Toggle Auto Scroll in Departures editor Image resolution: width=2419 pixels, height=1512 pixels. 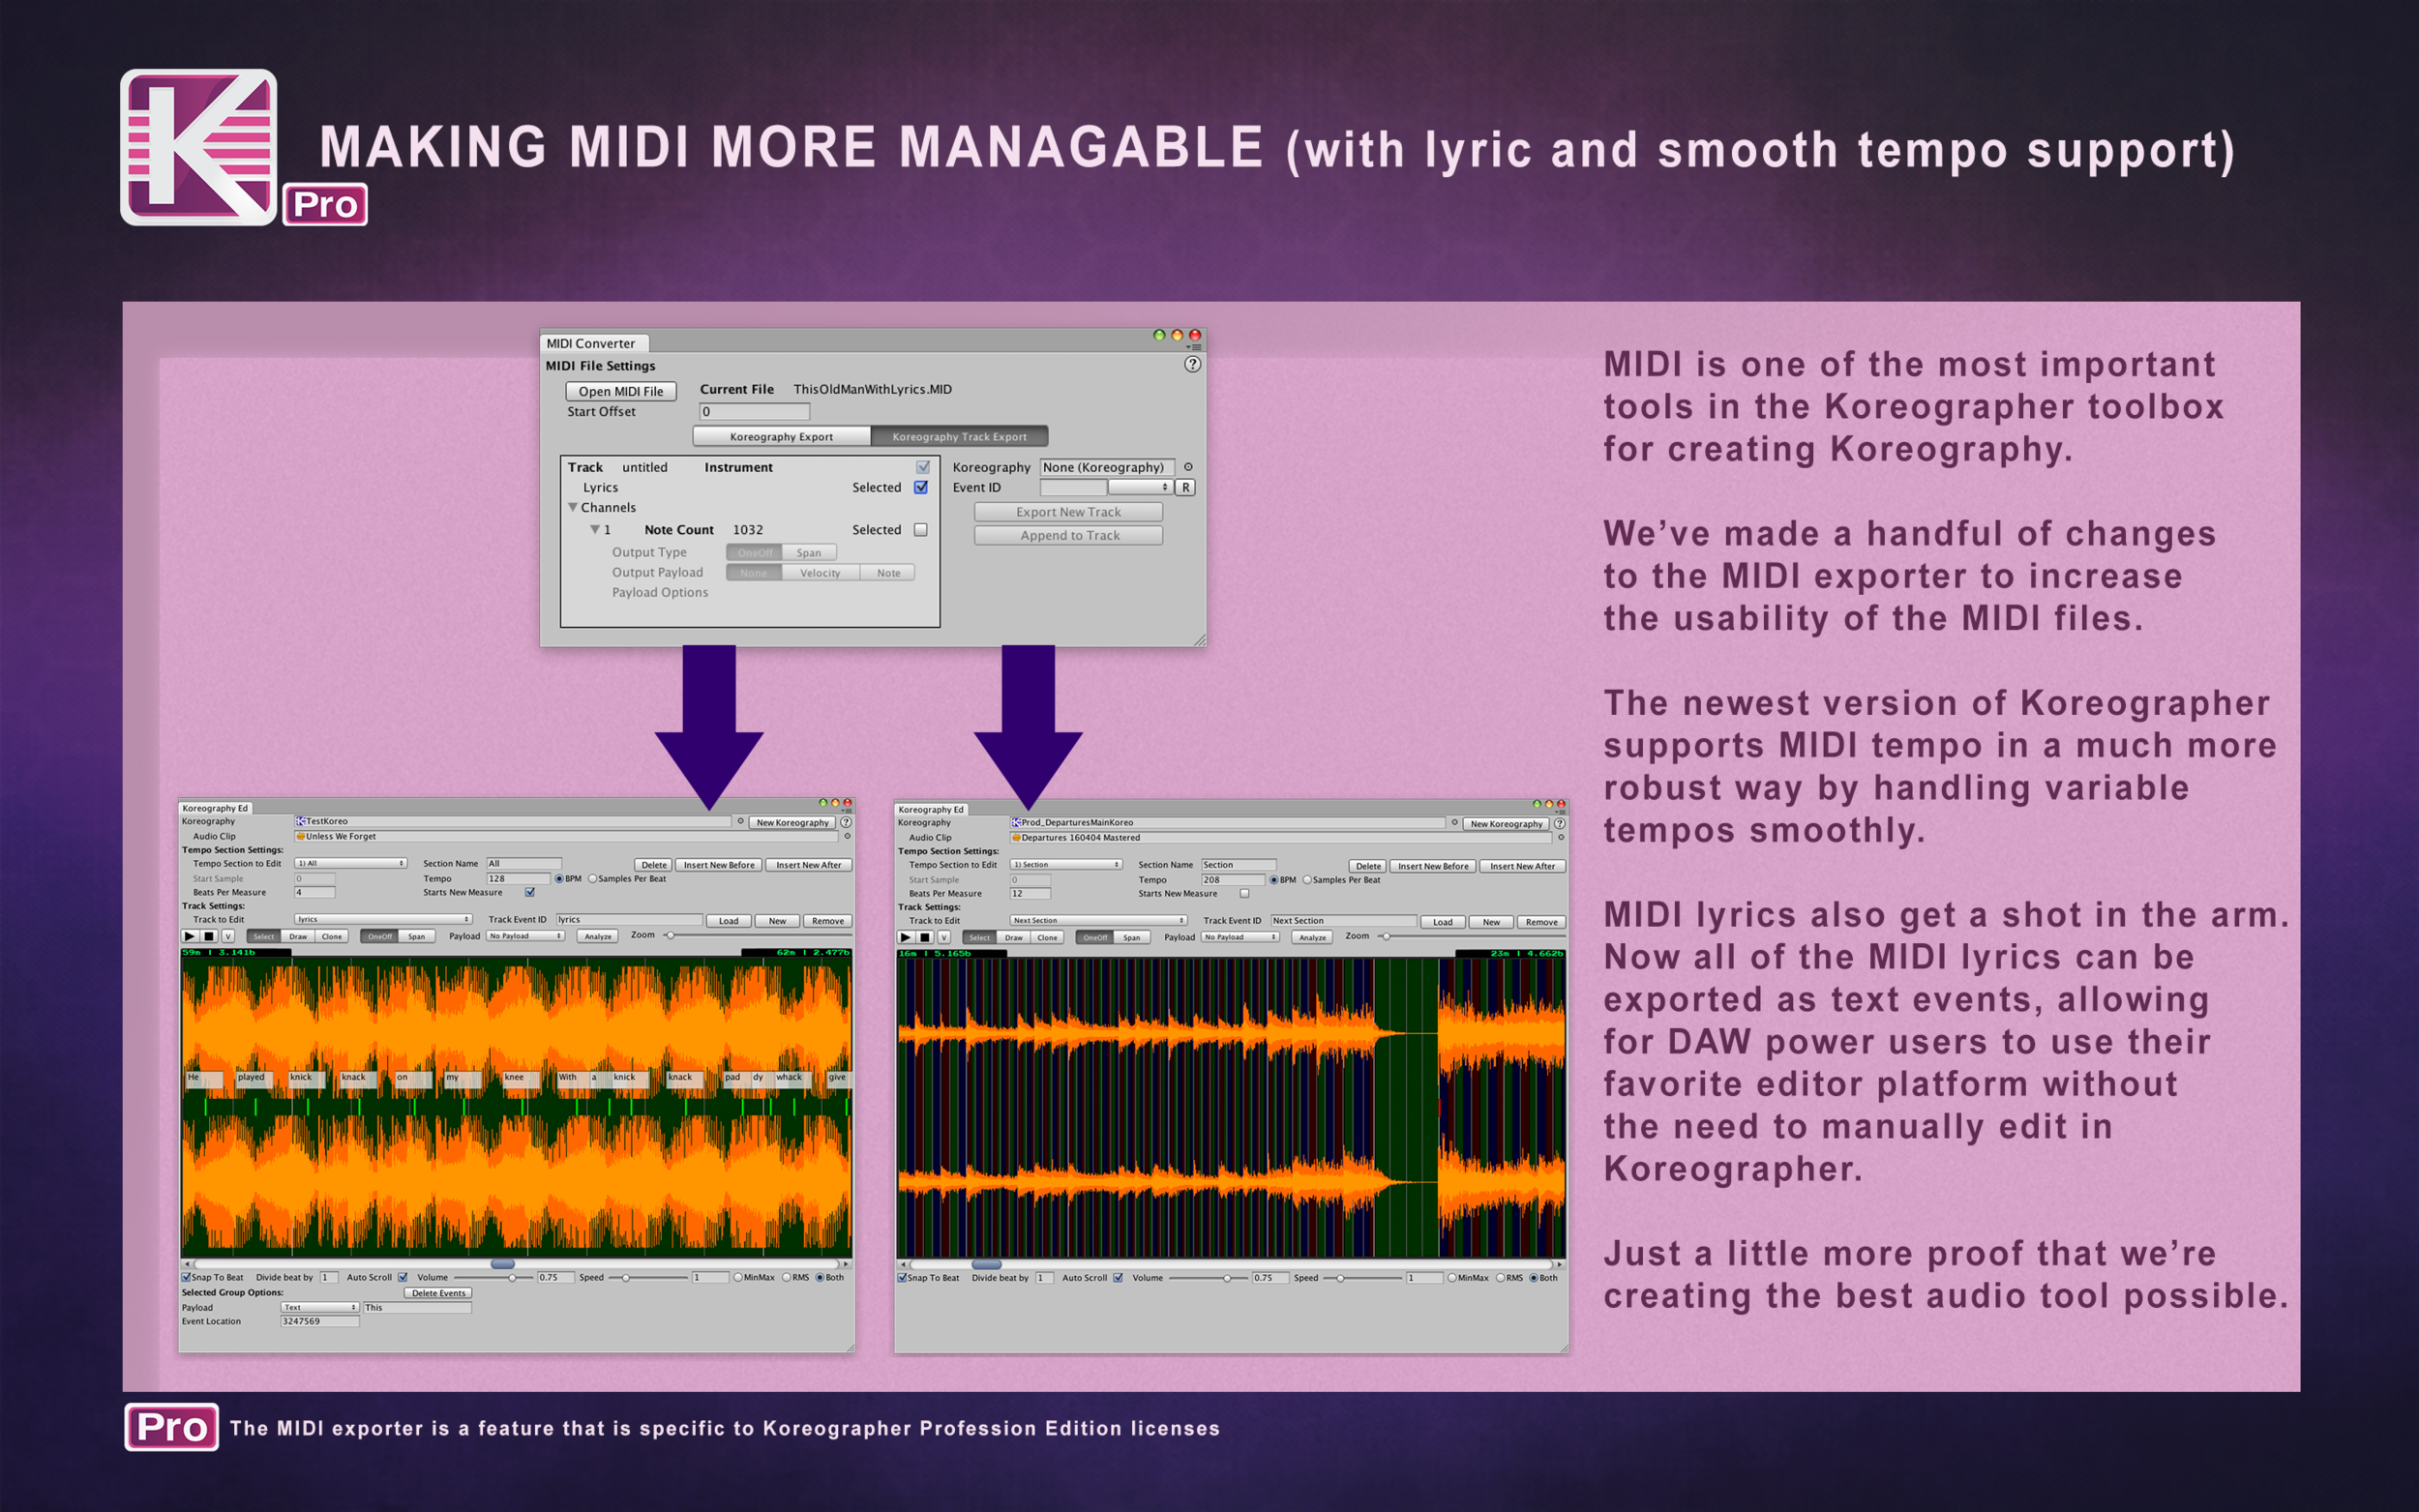(1118, 1278)
